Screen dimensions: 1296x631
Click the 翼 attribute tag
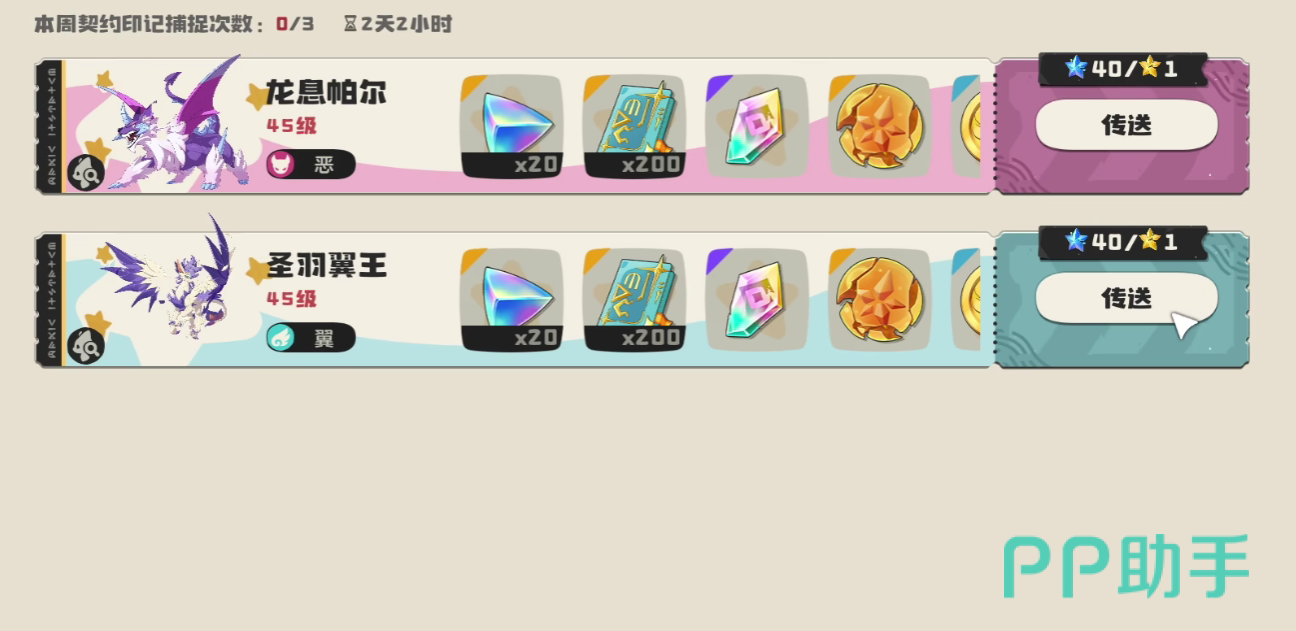click(310, 337)
